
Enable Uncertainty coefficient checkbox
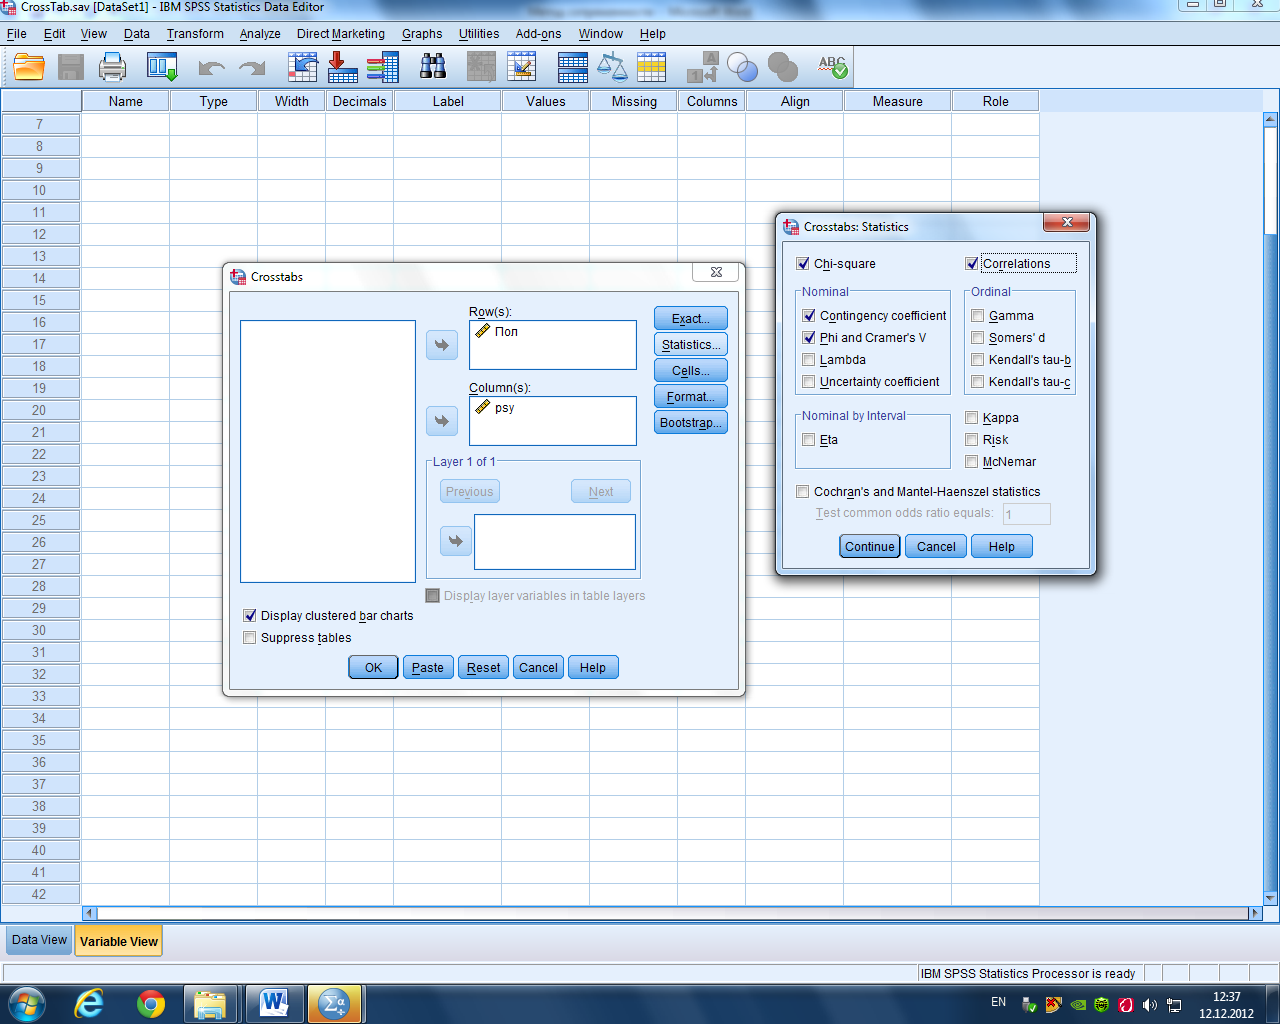[809, 382]
